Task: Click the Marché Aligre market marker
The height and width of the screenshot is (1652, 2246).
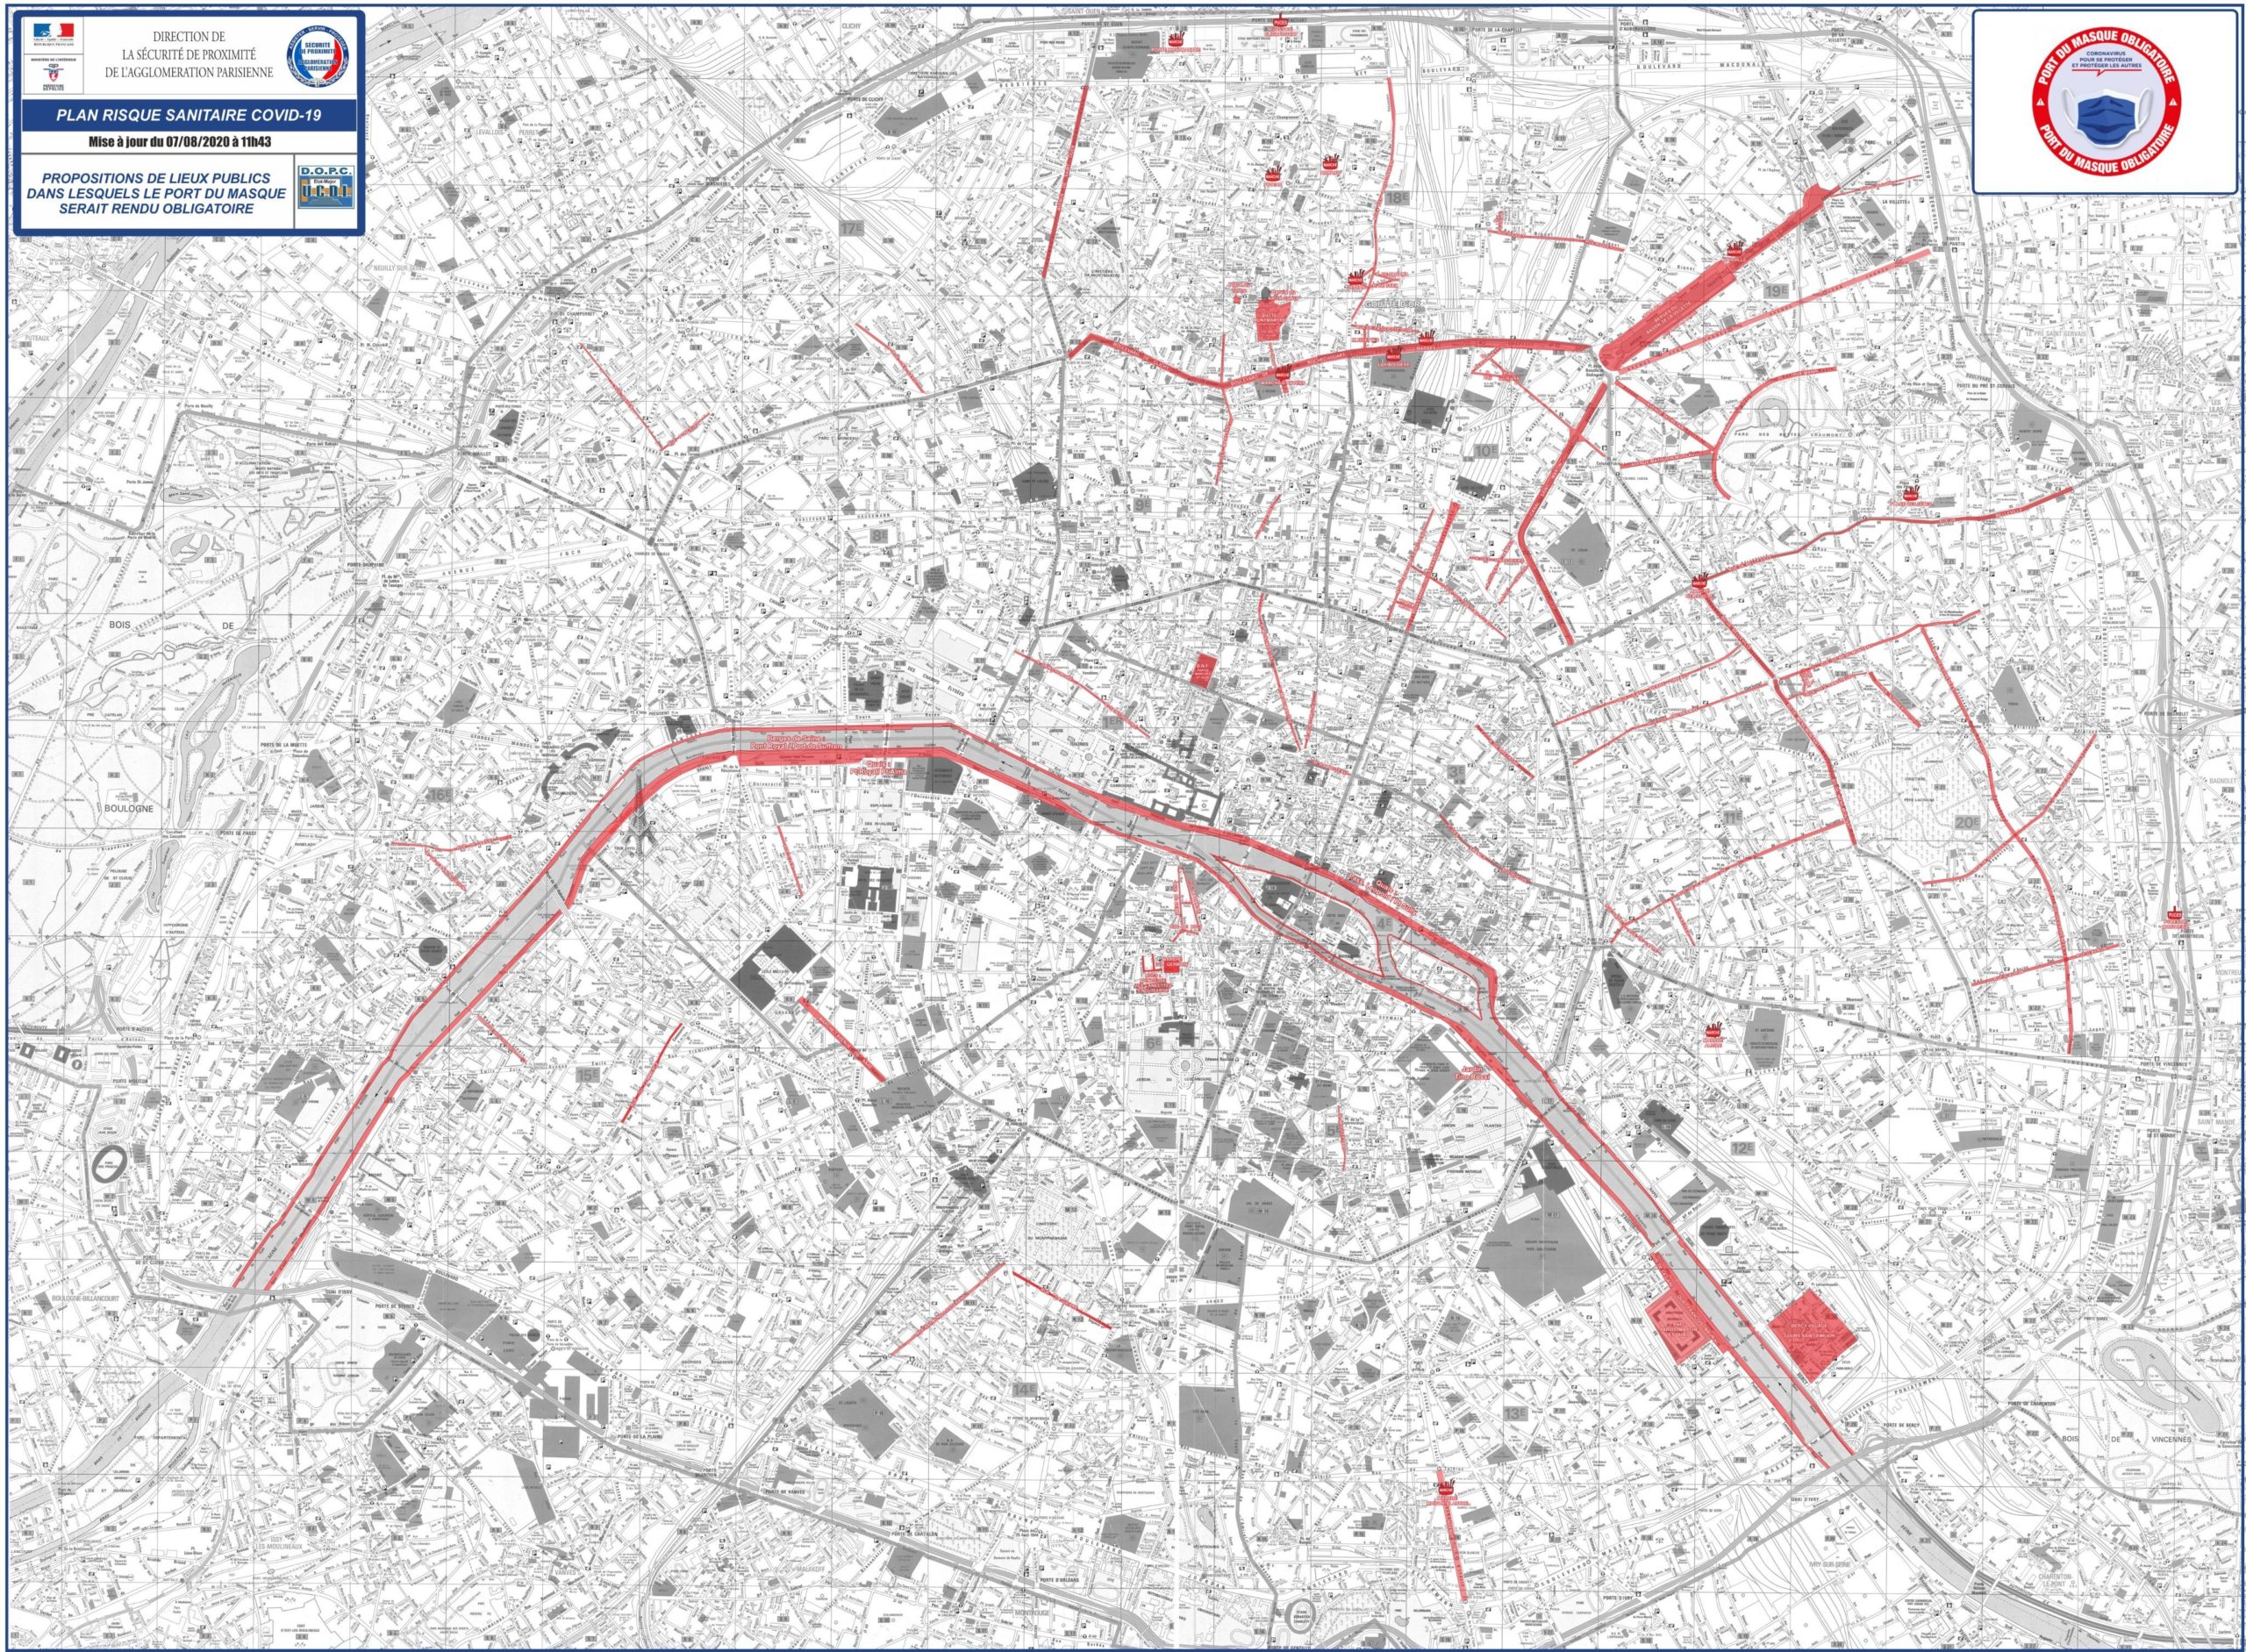Action: point(1714,1033)
